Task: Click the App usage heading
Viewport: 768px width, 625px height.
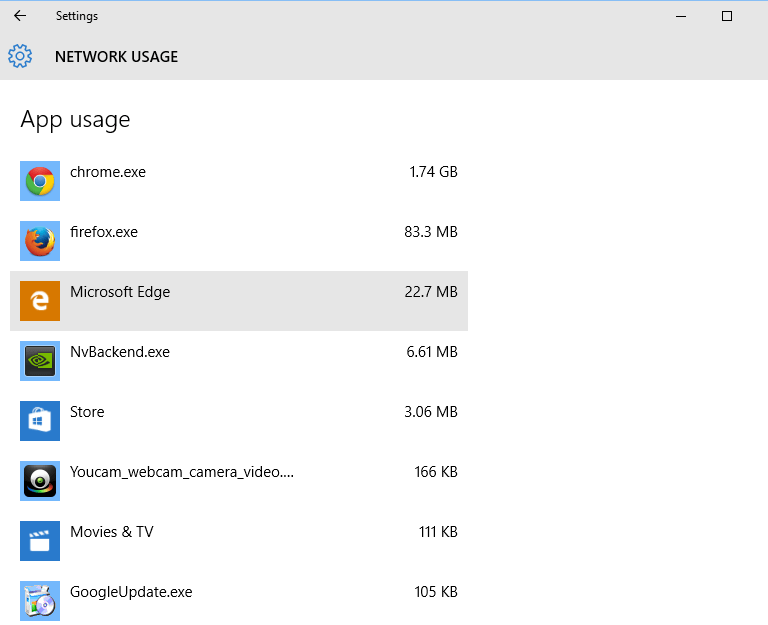Action: 75,120
